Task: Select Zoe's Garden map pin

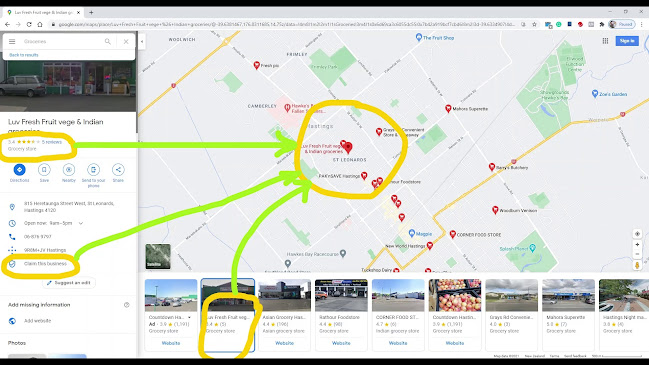Action: pyautogui.click(x=595, y=94)
